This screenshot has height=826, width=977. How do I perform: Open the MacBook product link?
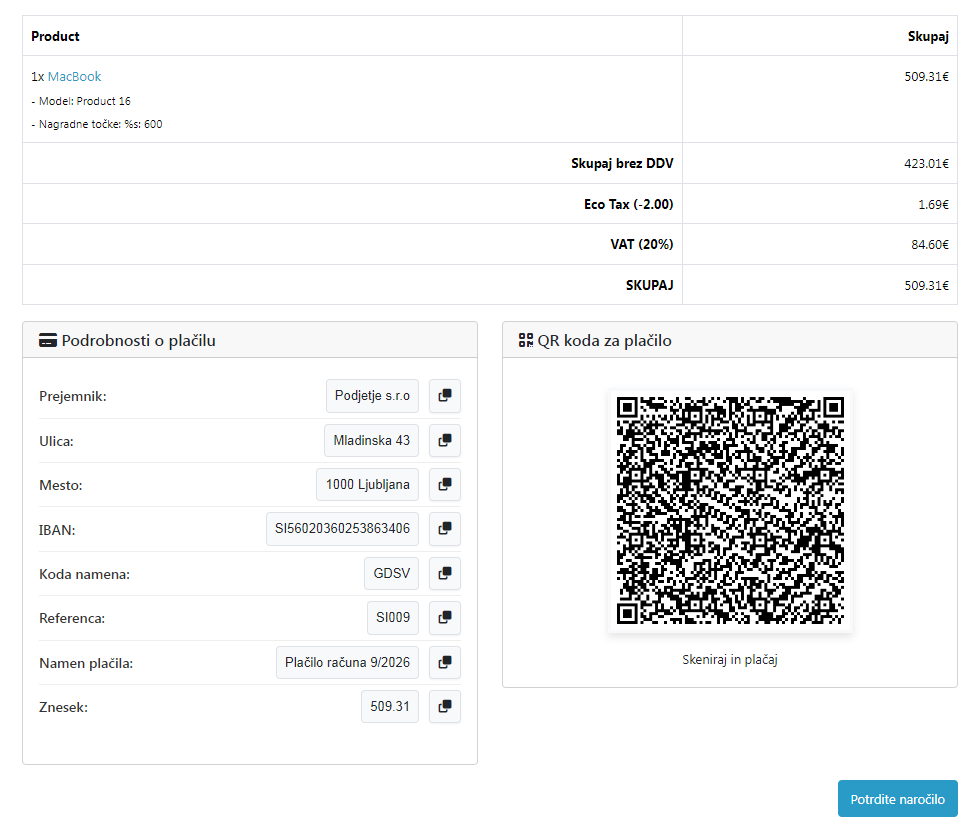point(74,77)
